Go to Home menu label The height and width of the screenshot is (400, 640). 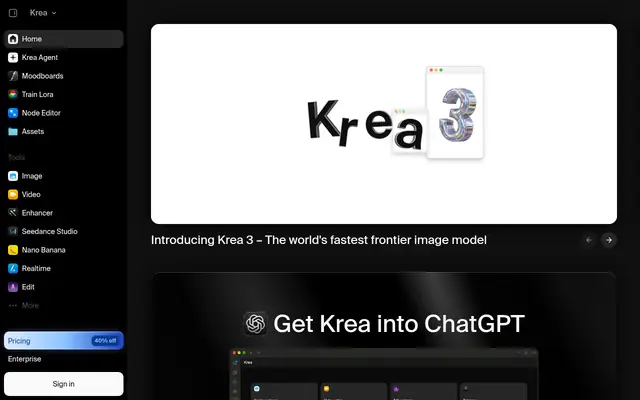point(32,39)
